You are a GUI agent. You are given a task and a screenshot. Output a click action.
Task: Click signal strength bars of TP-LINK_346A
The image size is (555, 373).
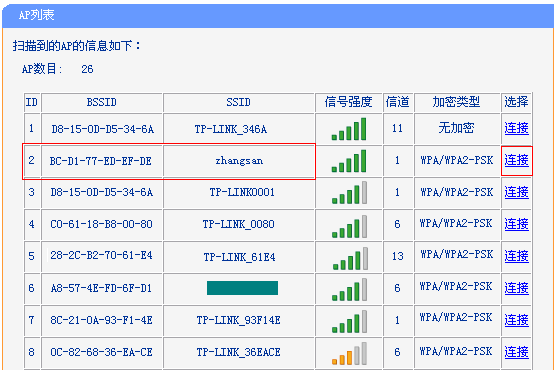[349, 129]
